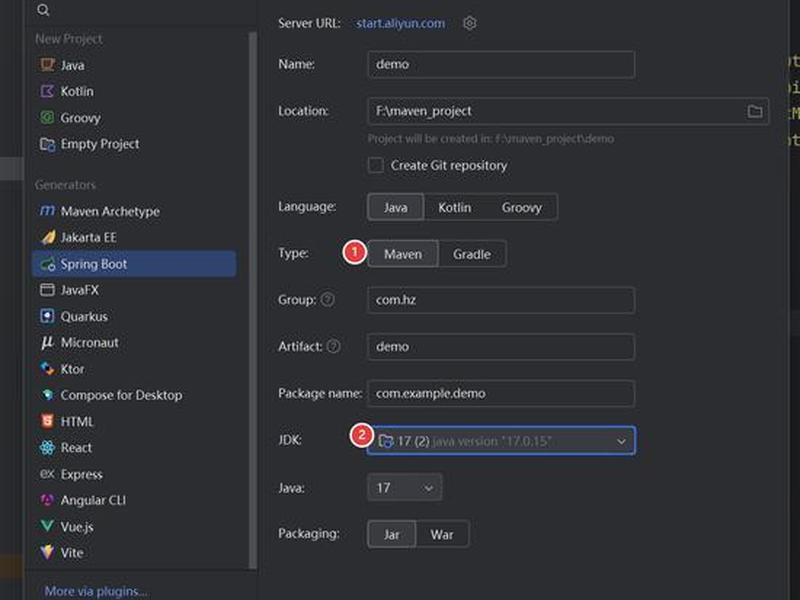Choose Compose for Desktop generator
Image resolution: width=800 pixels, height=600 pixels.
pyautogui.click(x=134, y=395)
